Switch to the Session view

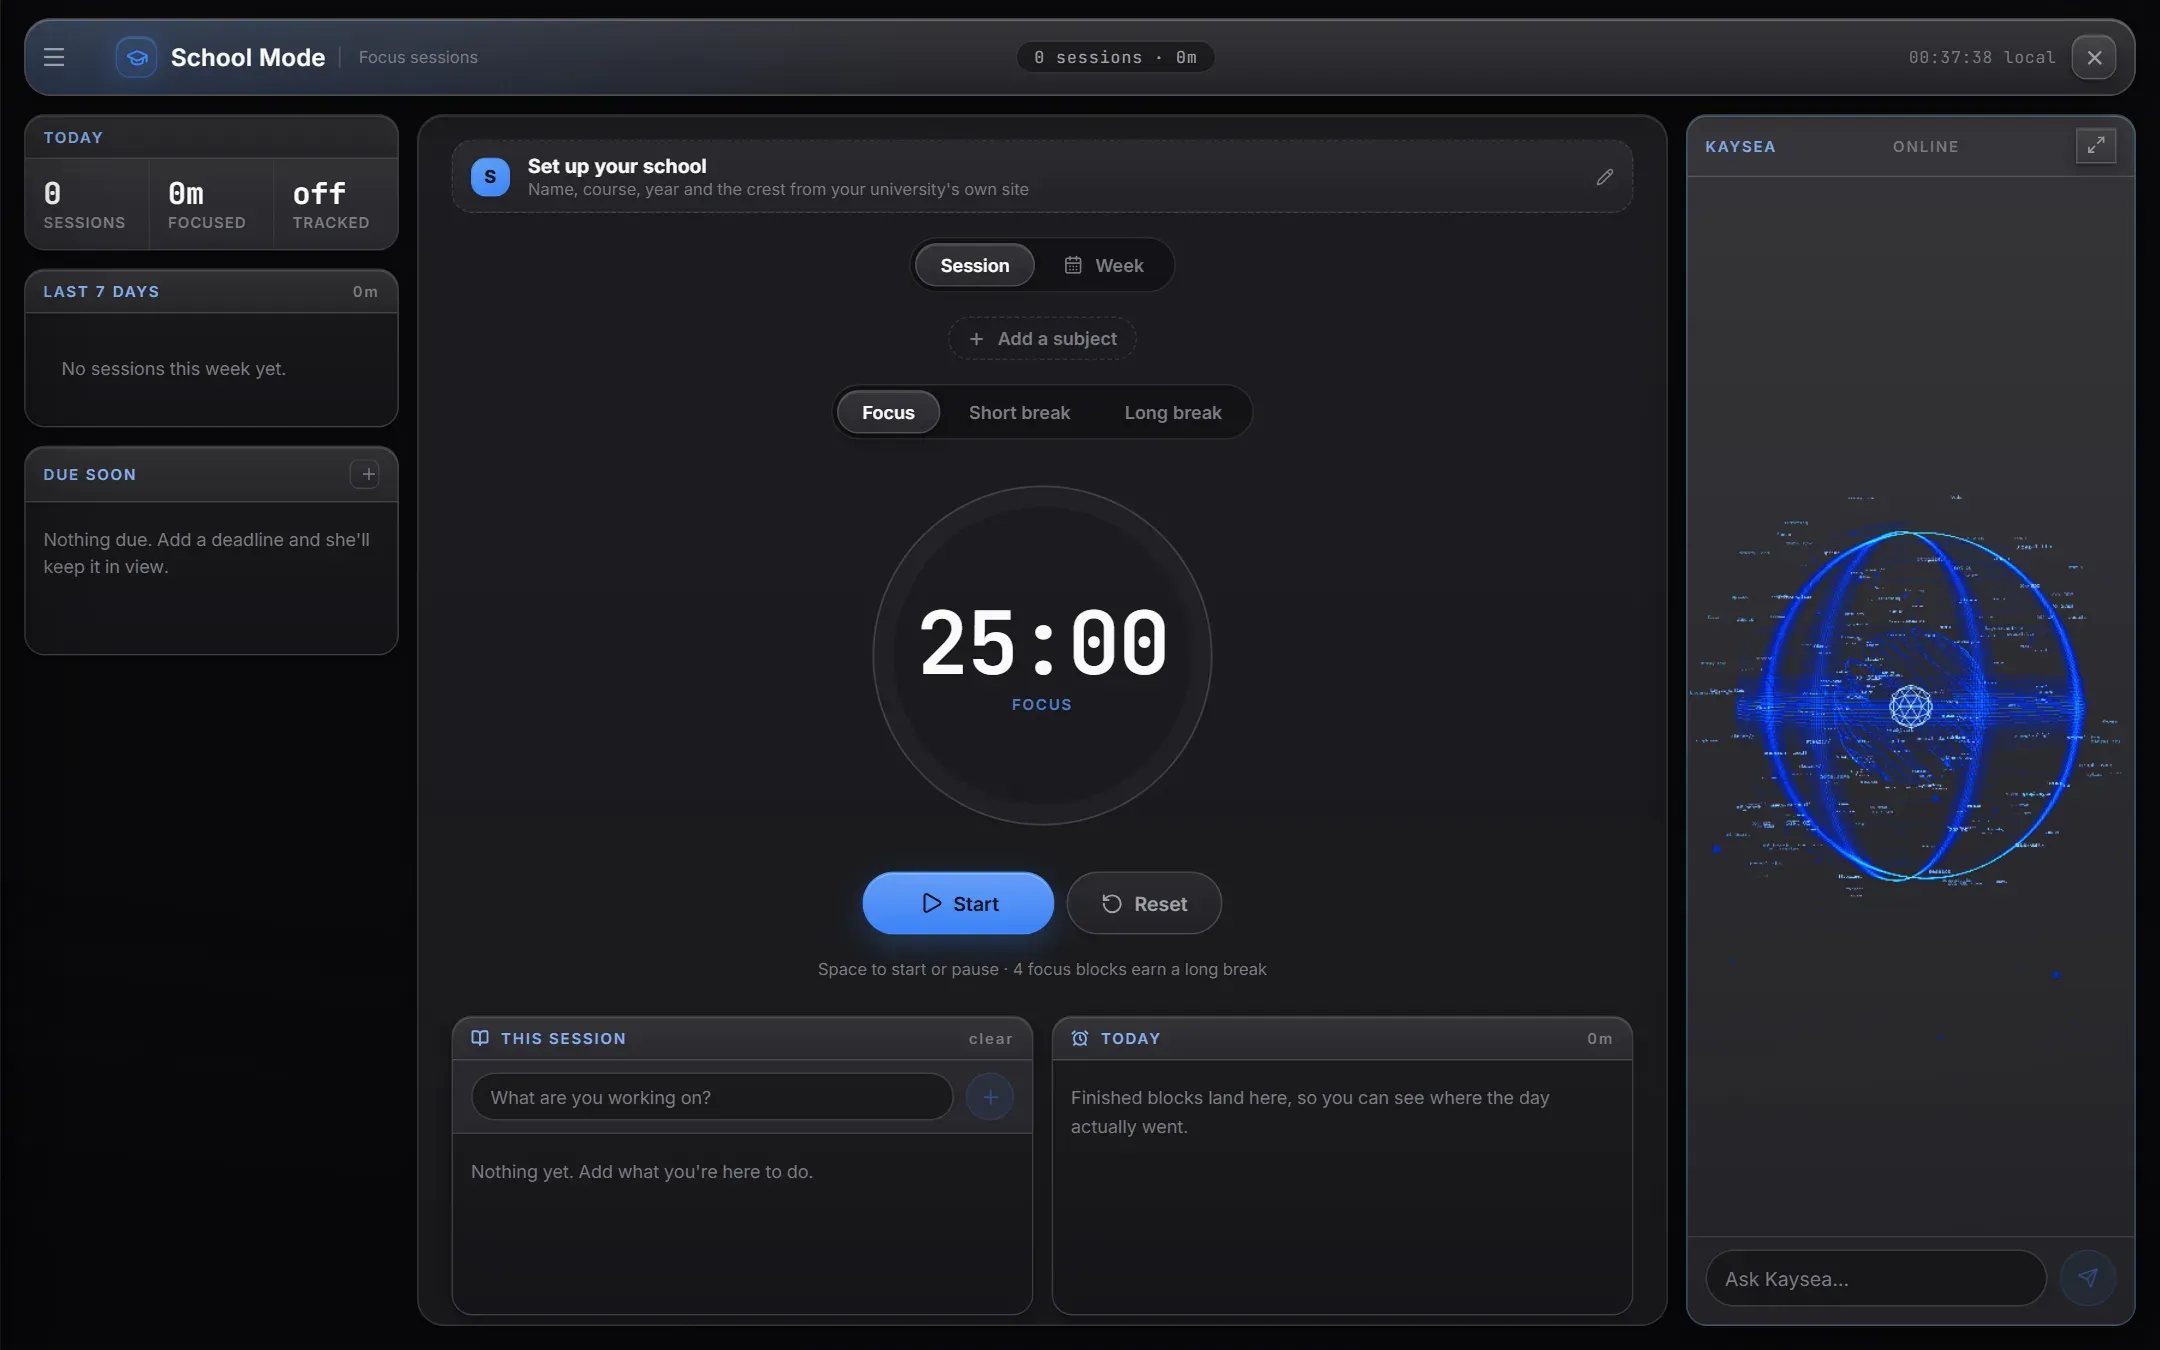975,265
